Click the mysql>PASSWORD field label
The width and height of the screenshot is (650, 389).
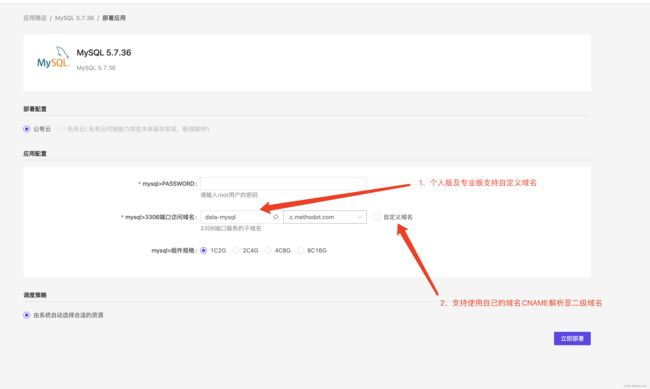coord(167,183)
